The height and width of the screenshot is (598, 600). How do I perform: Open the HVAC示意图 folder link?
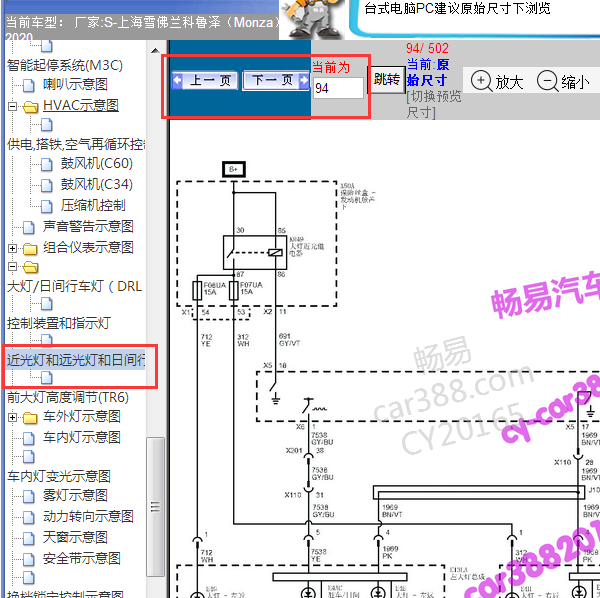coord(81,105)
